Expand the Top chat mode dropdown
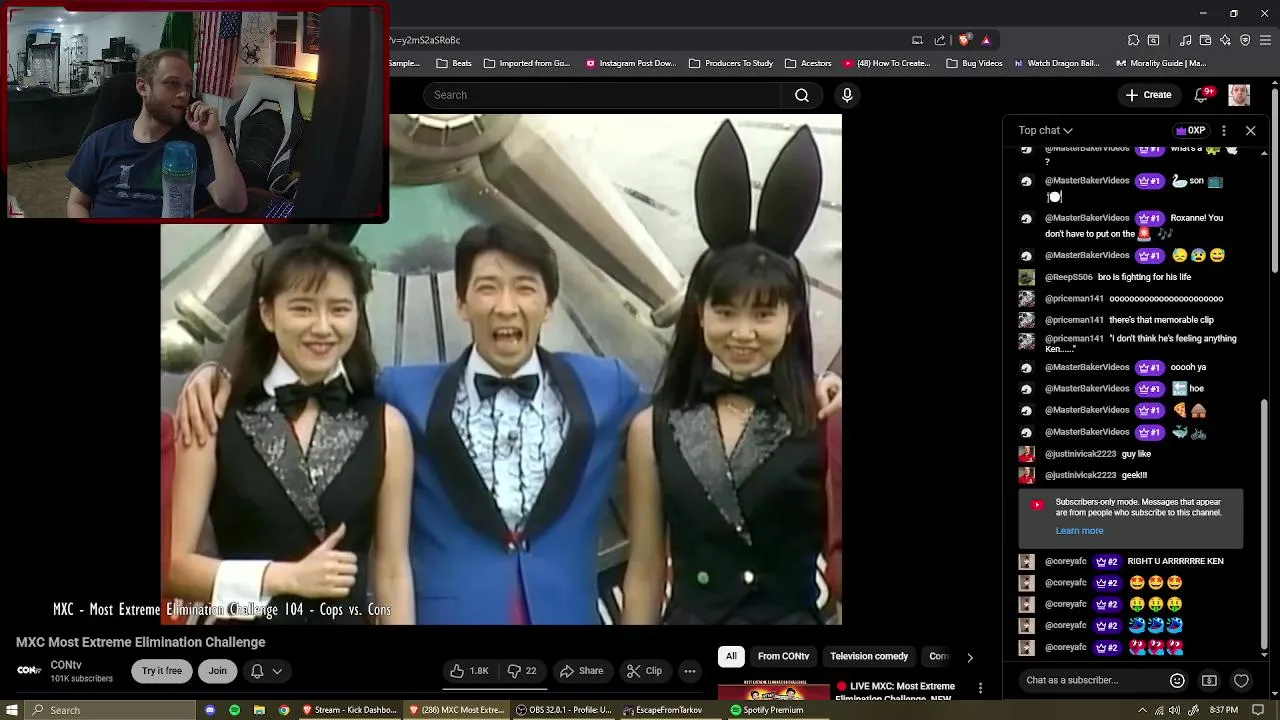The height and width of the screenshot is (720, 1280). pos(1045,130)
